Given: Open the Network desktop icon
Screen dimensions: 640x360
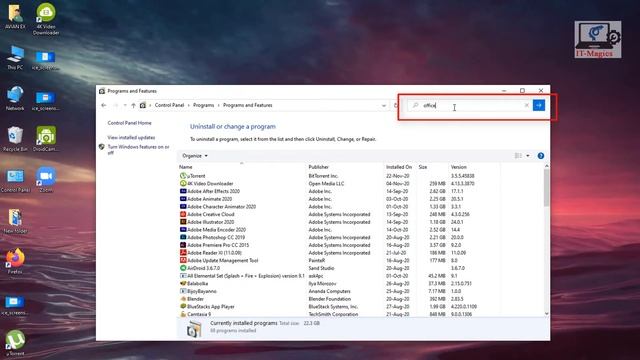Looking at the screenshot, I should 15,98.
